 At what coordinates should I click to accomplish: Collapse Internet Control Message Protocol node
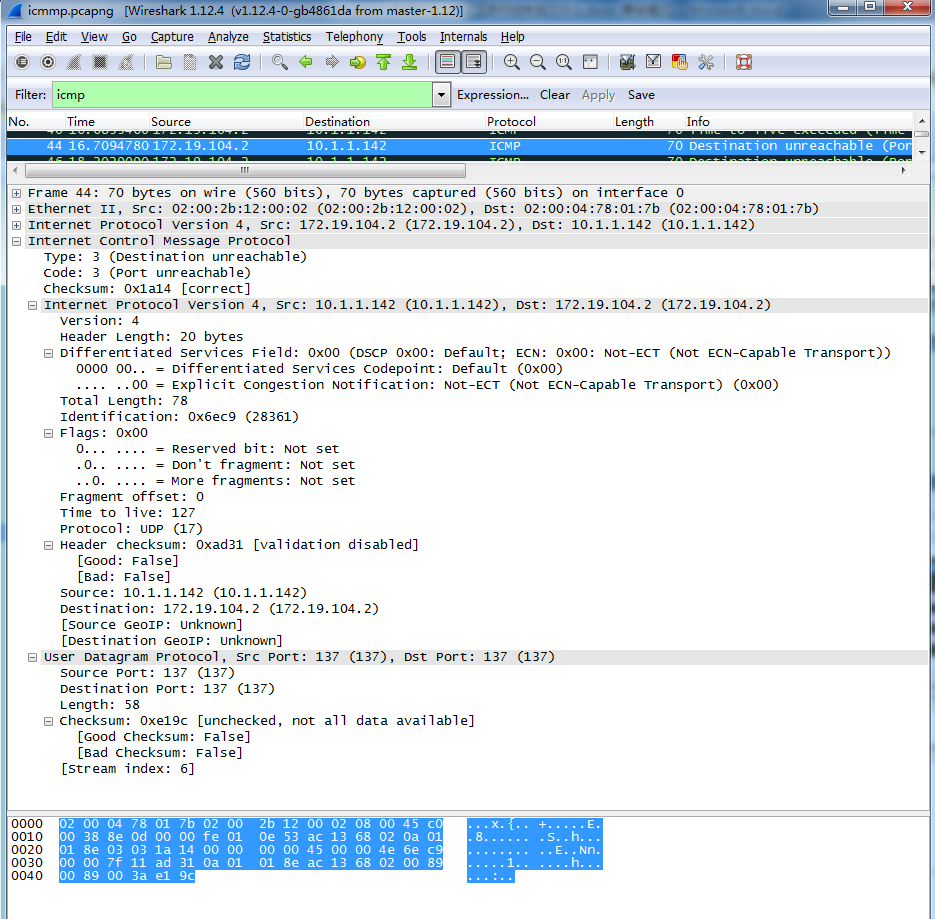(x=17, y=242)
